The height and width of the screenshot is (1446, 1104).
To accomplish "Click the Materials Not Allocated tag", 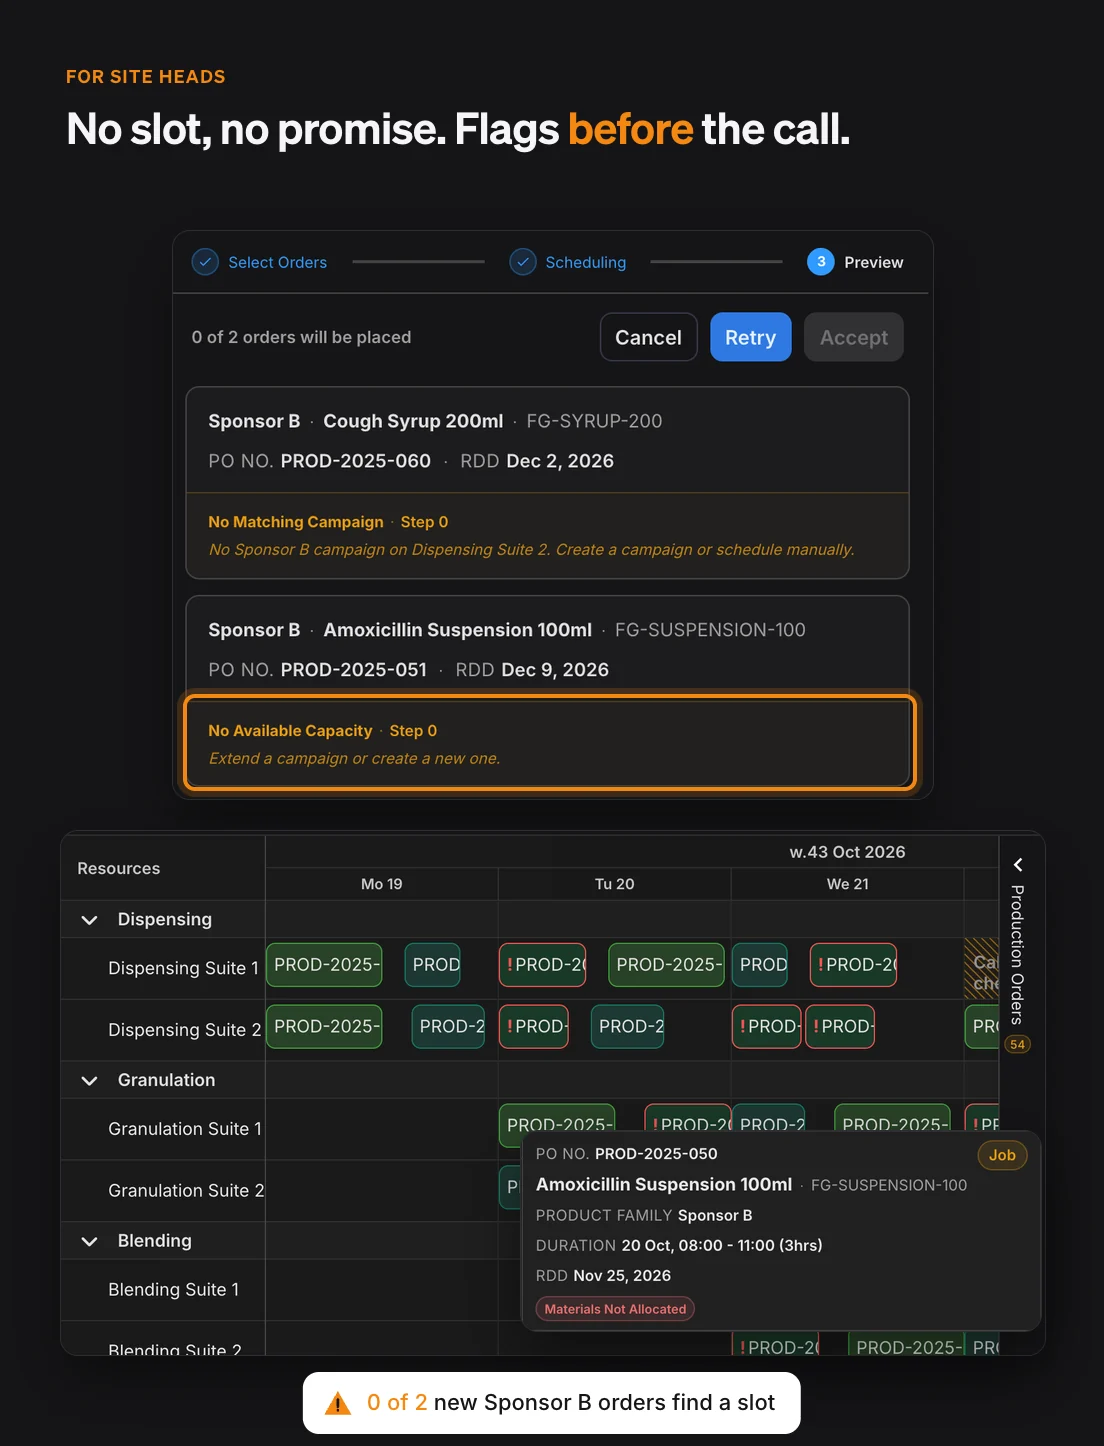I will pos(615,1309).
